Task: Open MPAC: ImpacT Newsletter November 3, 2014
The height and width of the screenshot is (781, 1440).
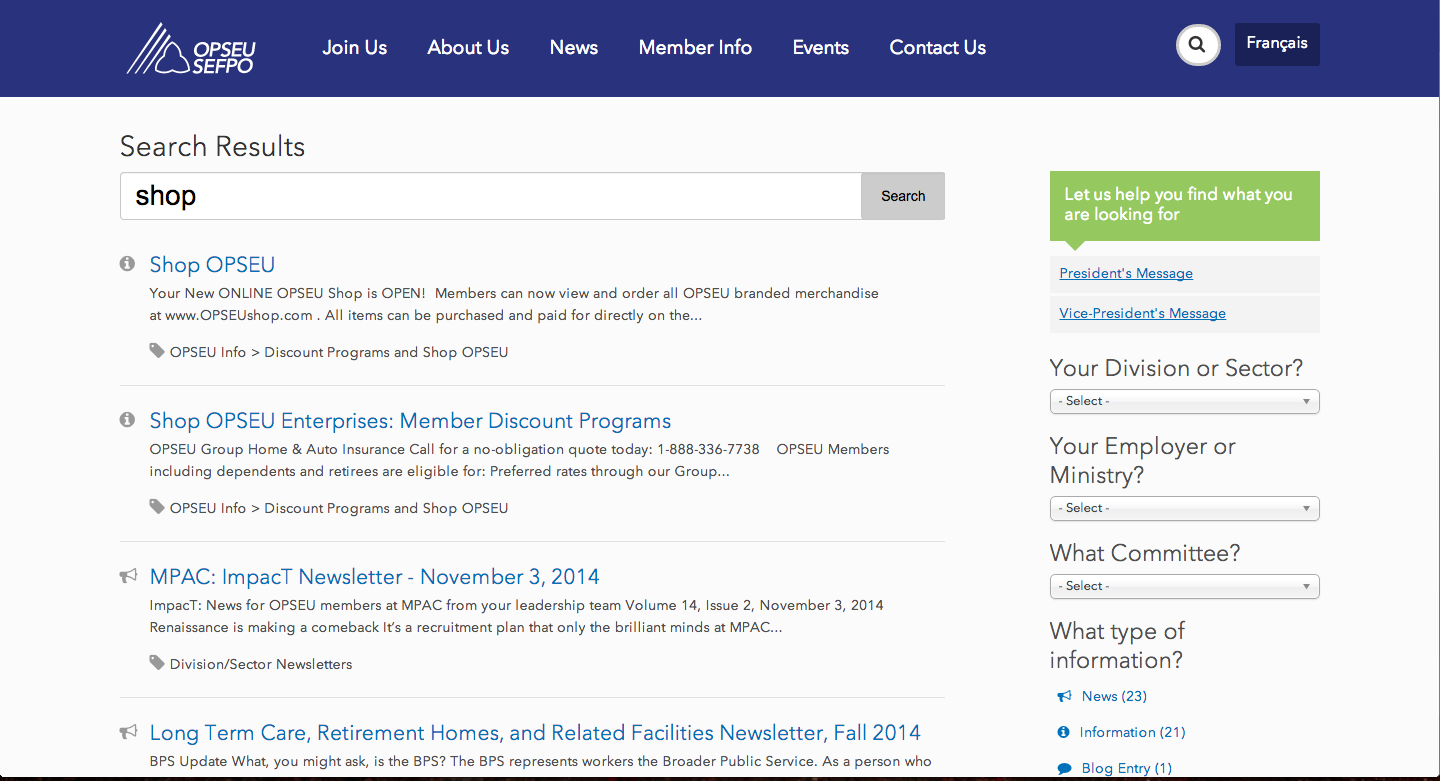Action: point(374,577)
